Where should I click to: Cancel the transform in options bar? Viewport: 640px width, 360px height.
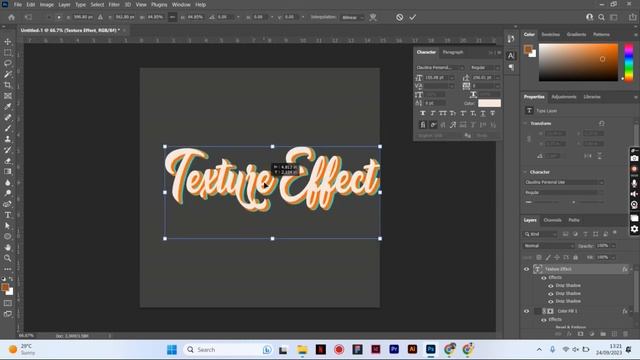(x=400, y=17)
